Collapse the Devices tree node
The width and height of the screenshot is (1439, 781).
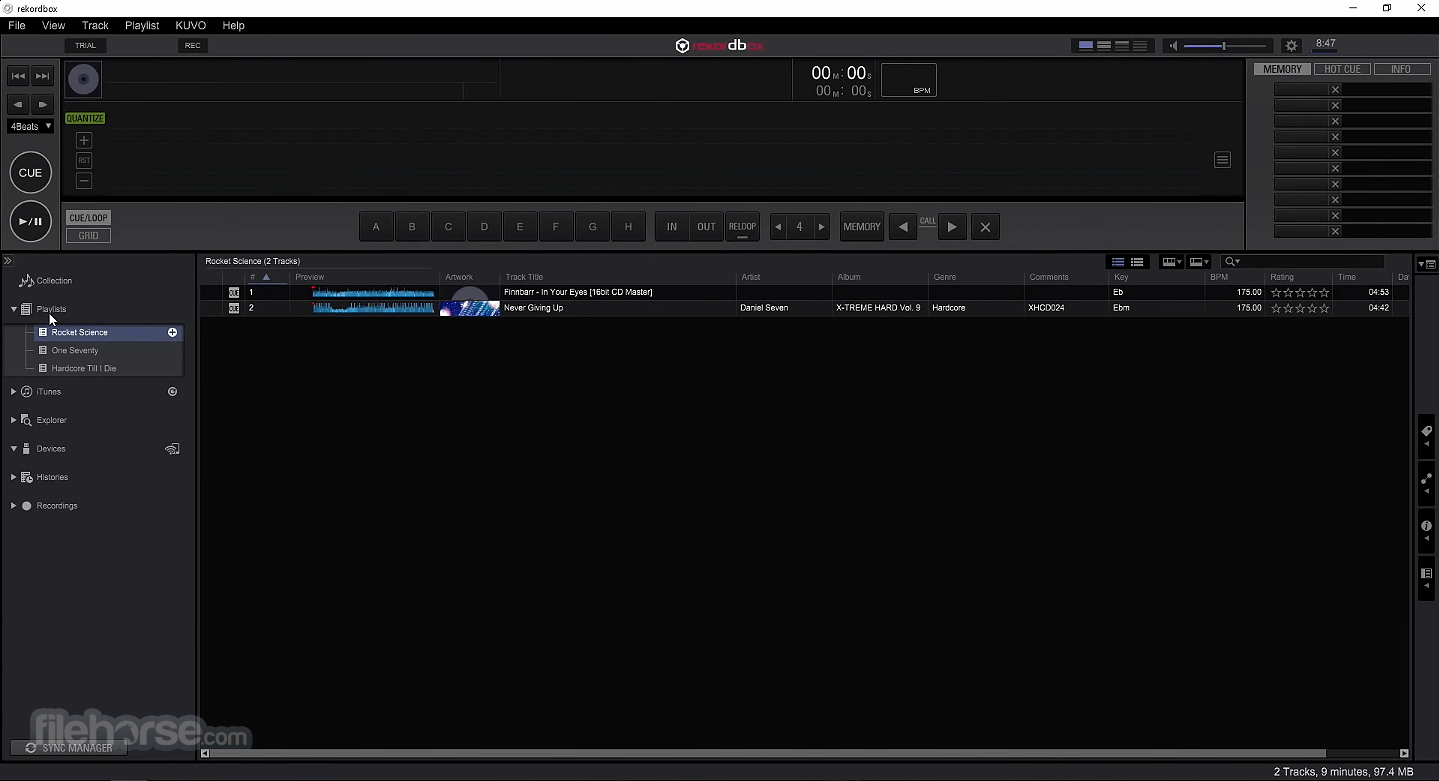click(13, 449)
